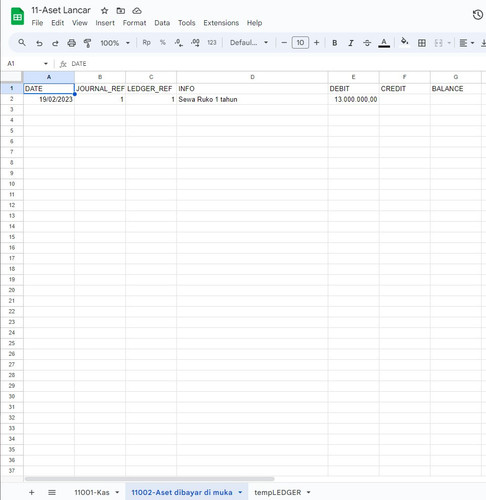This screenshot has height=500, width=486.
Task: Open the all sheets list
Action: (52, 492)
